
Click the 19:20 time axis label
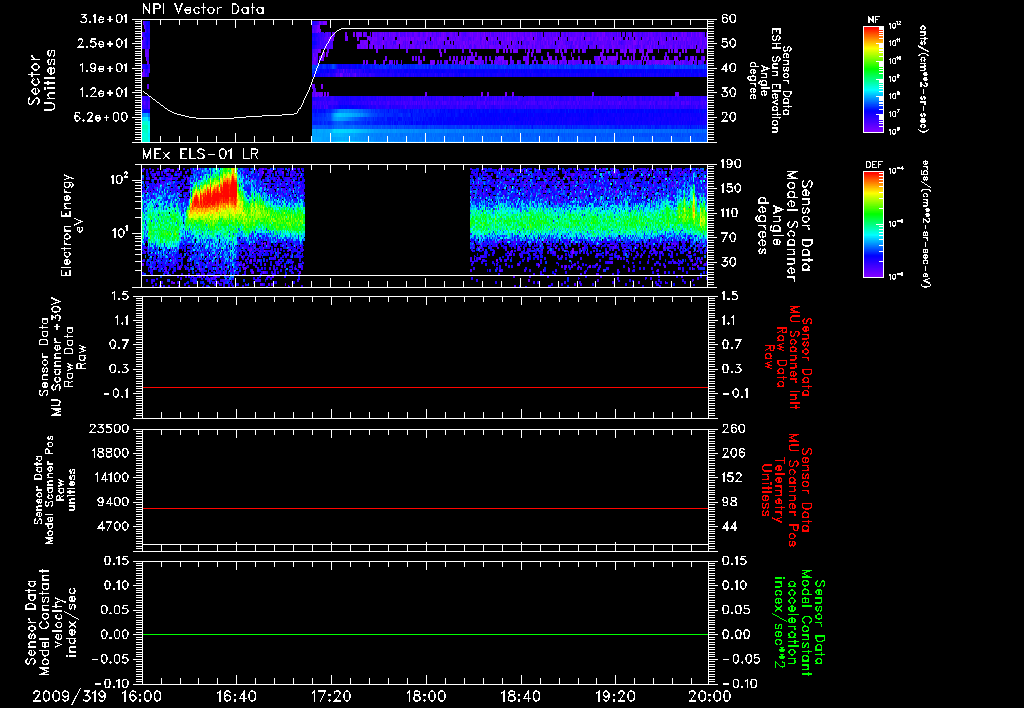(x=615, y=696)
